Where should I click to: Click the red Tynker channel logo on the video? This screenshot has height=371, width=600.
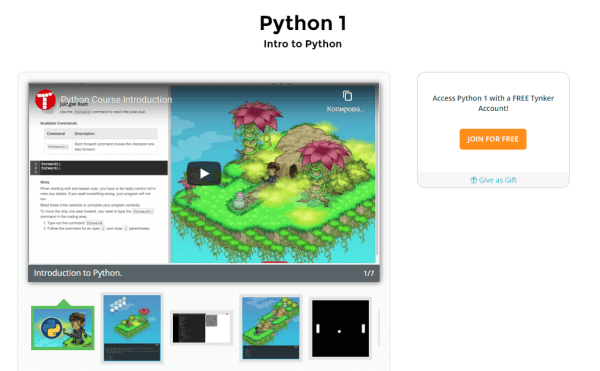pyautogui.click(x=45, y=100)
